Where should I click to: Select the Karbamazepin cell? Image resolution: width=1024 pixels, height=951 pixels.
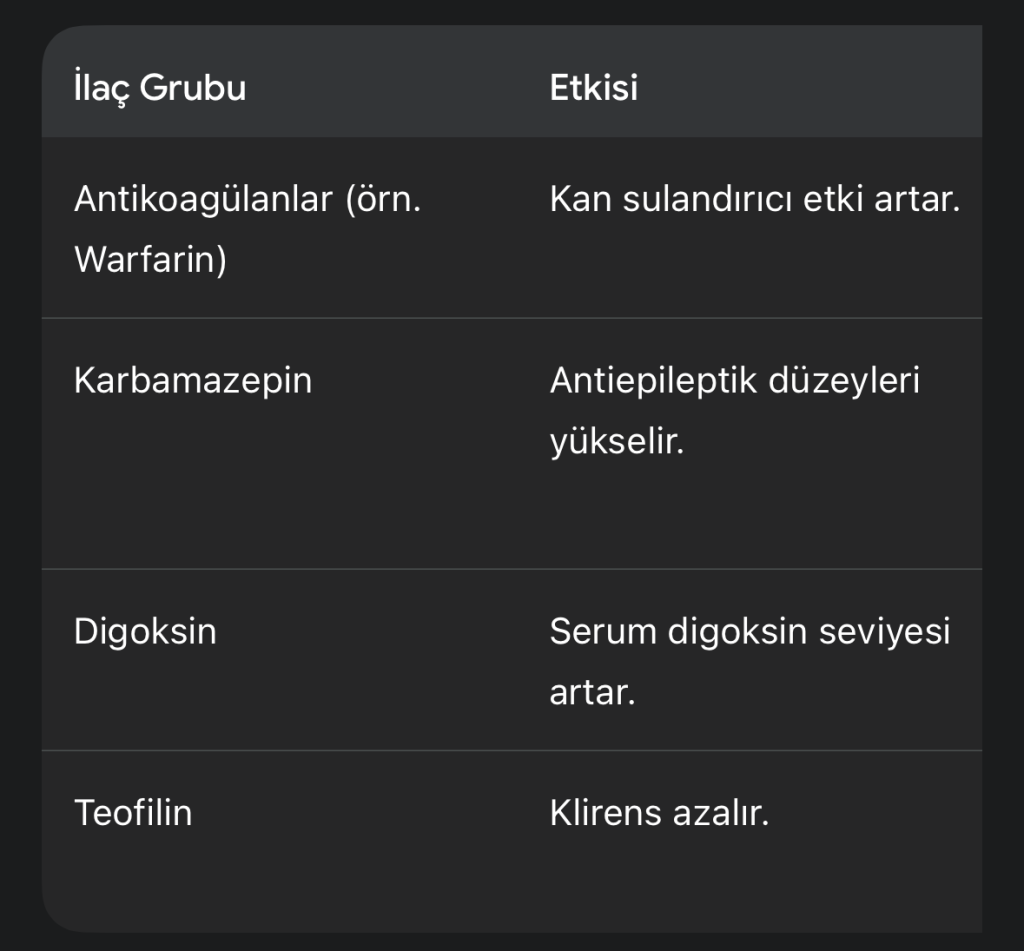click(x=193, y=381)
